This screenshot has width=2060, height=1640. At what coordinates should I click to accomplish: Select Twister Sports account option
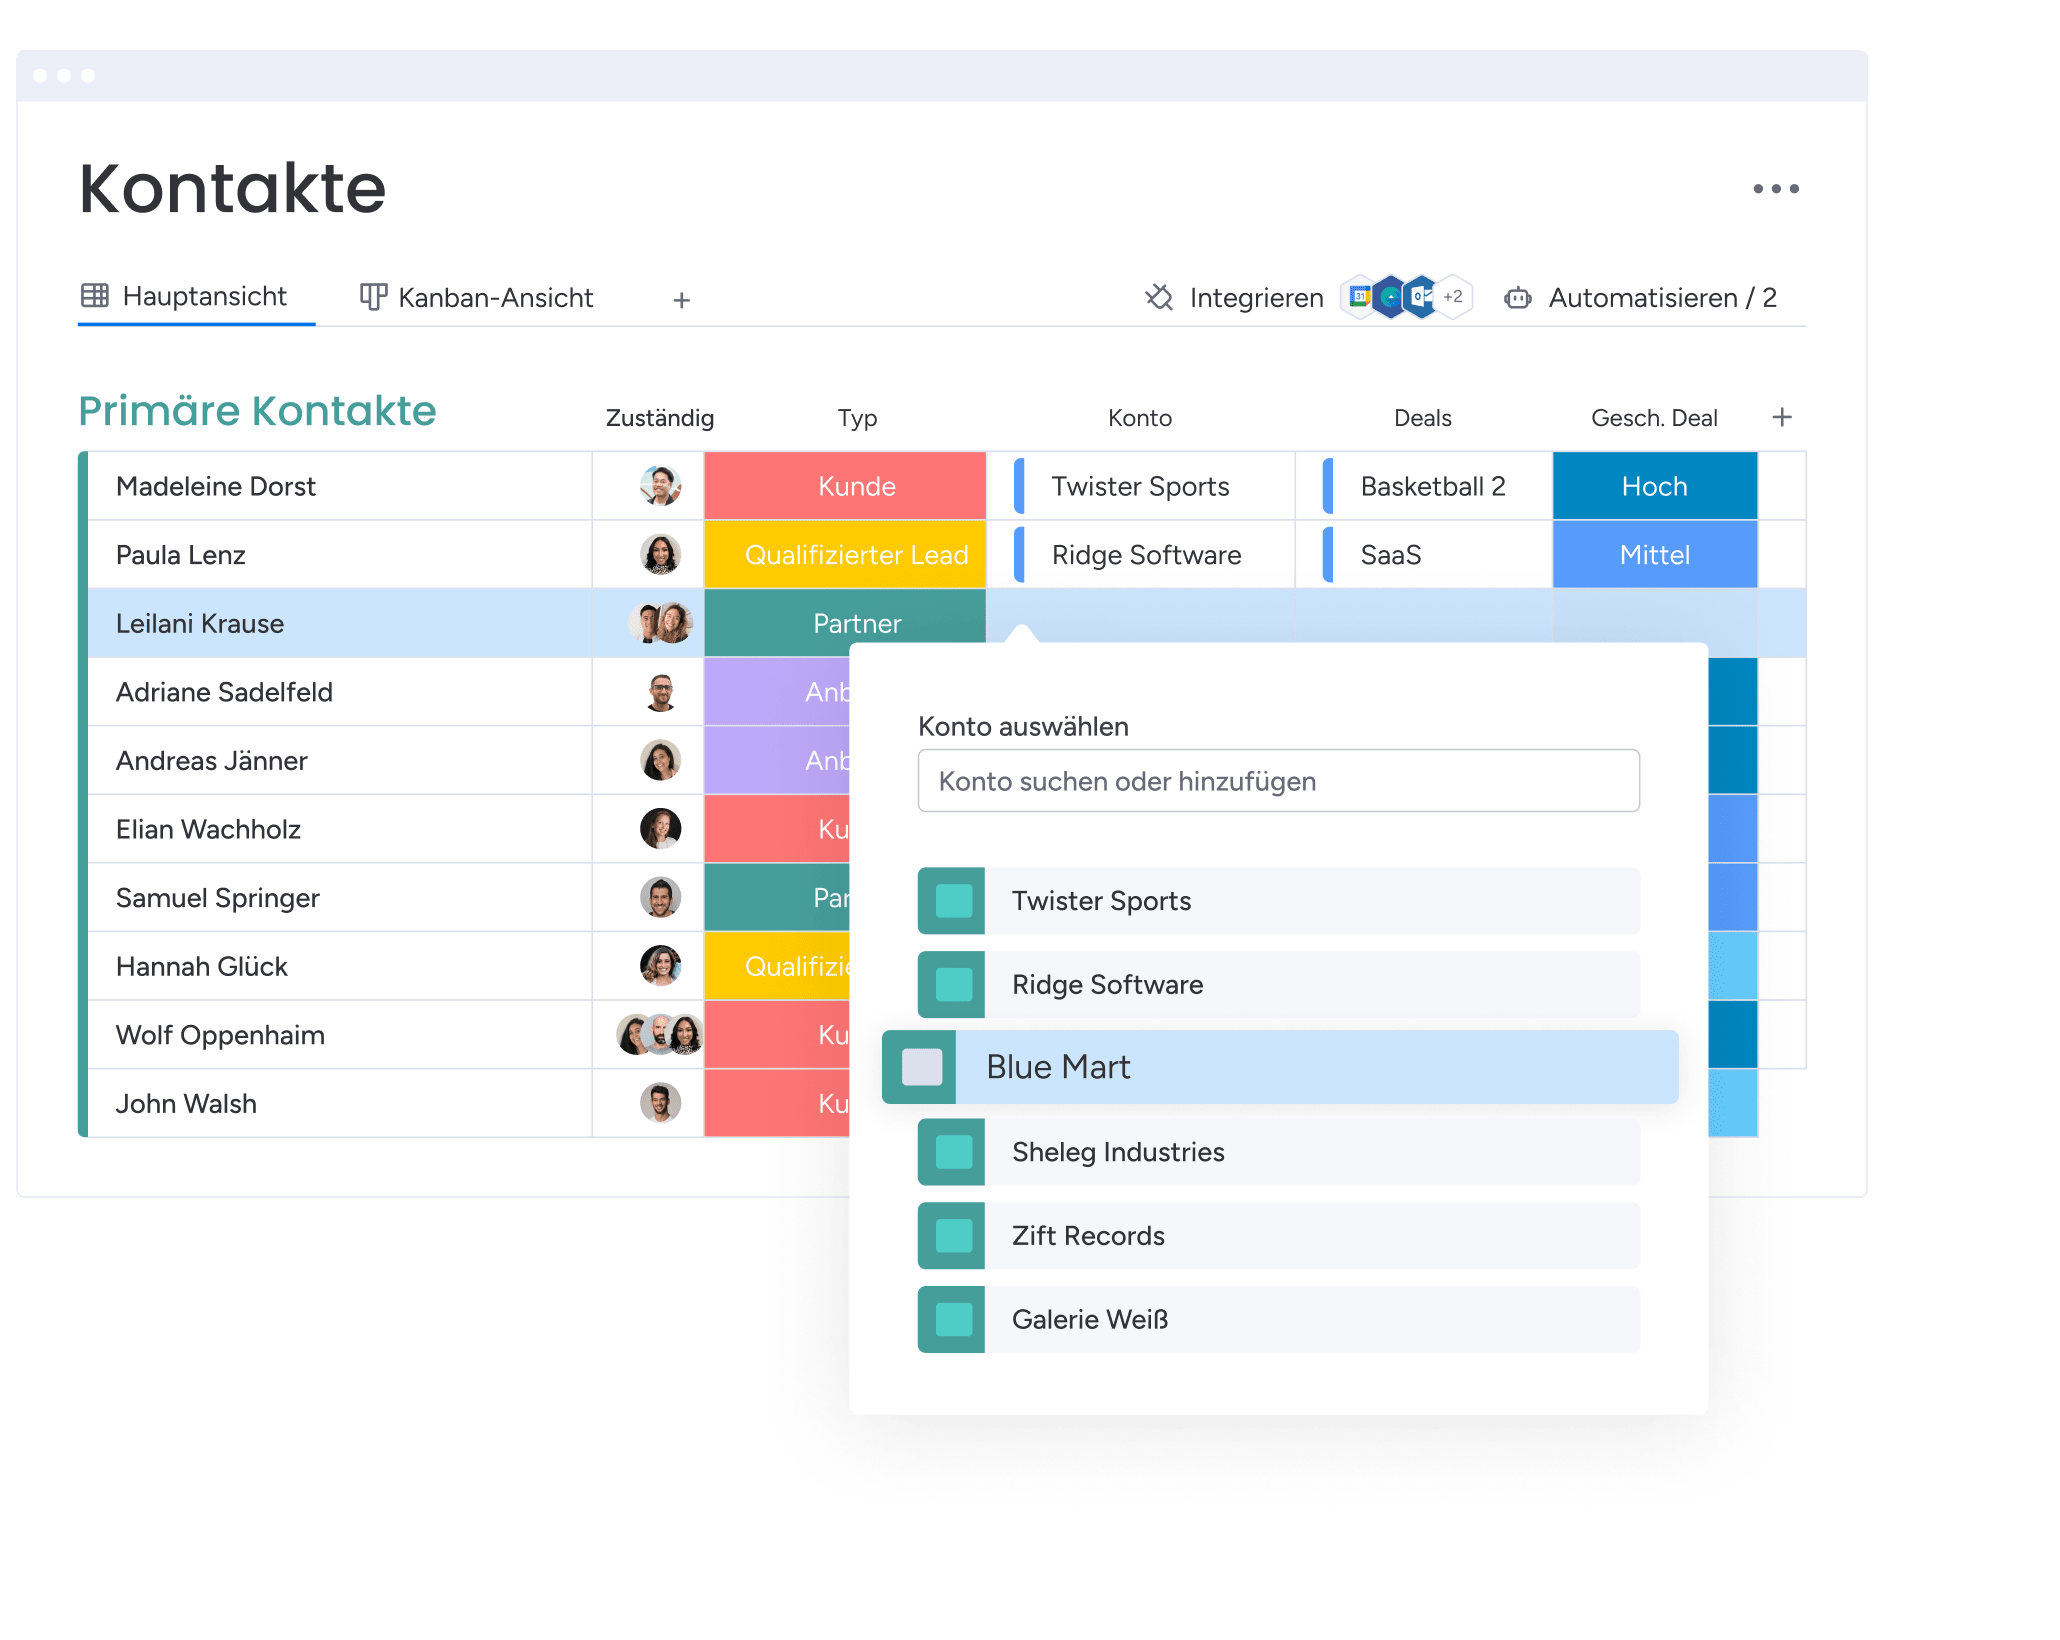point(1280,899)
